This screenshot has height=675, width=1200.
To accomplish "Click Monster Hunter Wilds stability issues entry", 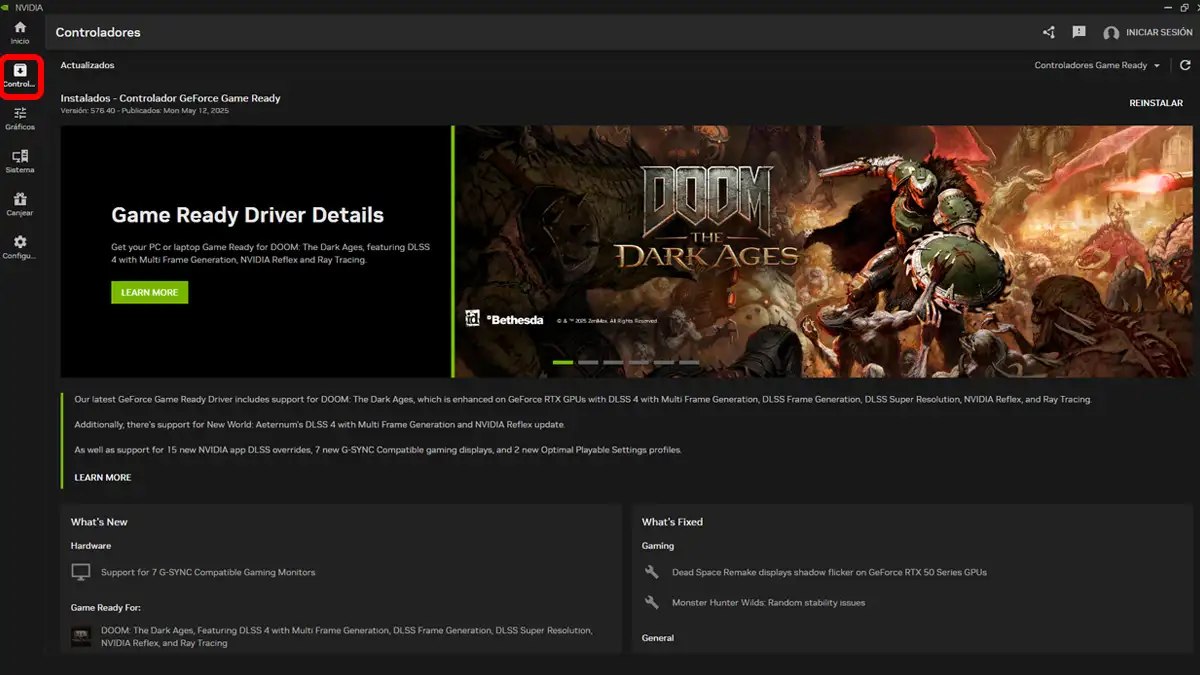I will (768, 603).
